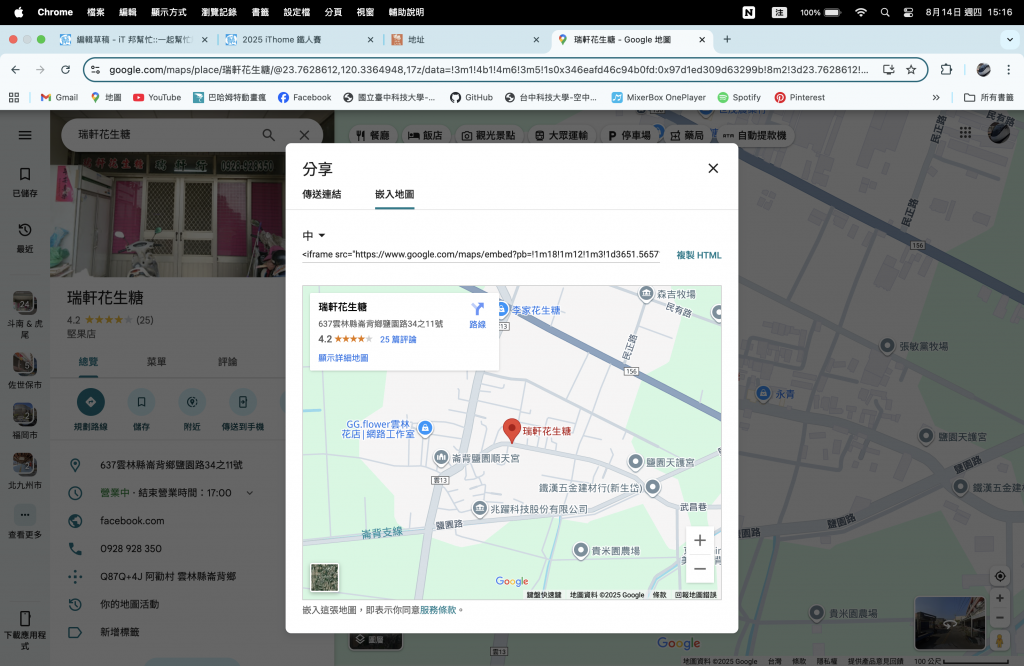1024x666 pixels.
Task: Close the share dialog with the X
Action: tap(713, 168)
